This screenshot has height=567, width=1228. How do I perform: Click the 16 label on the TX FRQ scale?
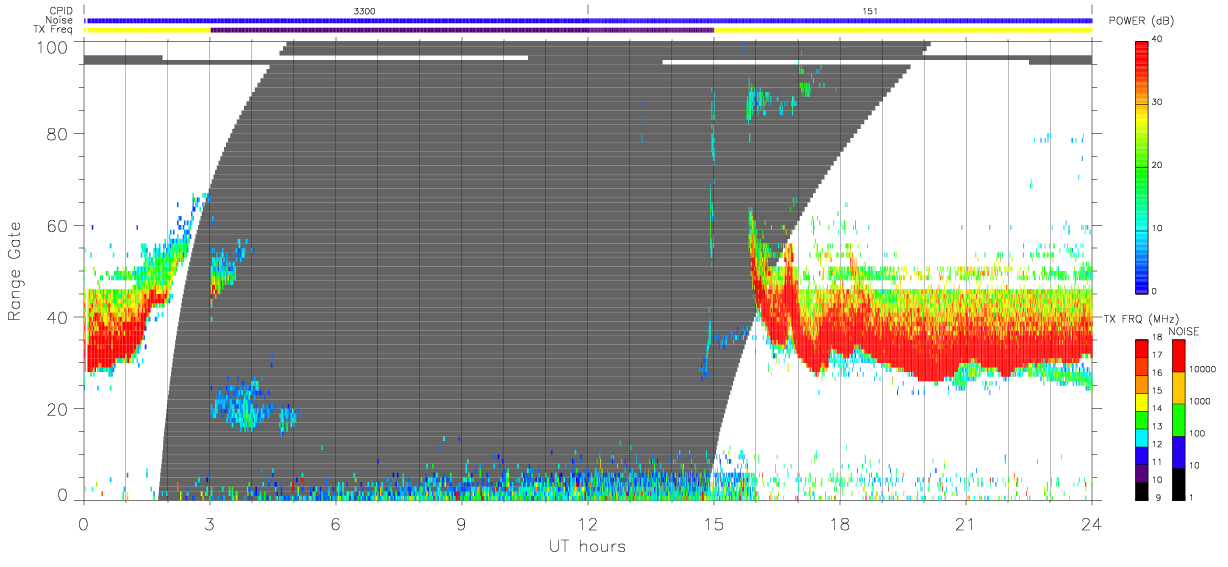pyautogui.click(x=1157, y=373)
